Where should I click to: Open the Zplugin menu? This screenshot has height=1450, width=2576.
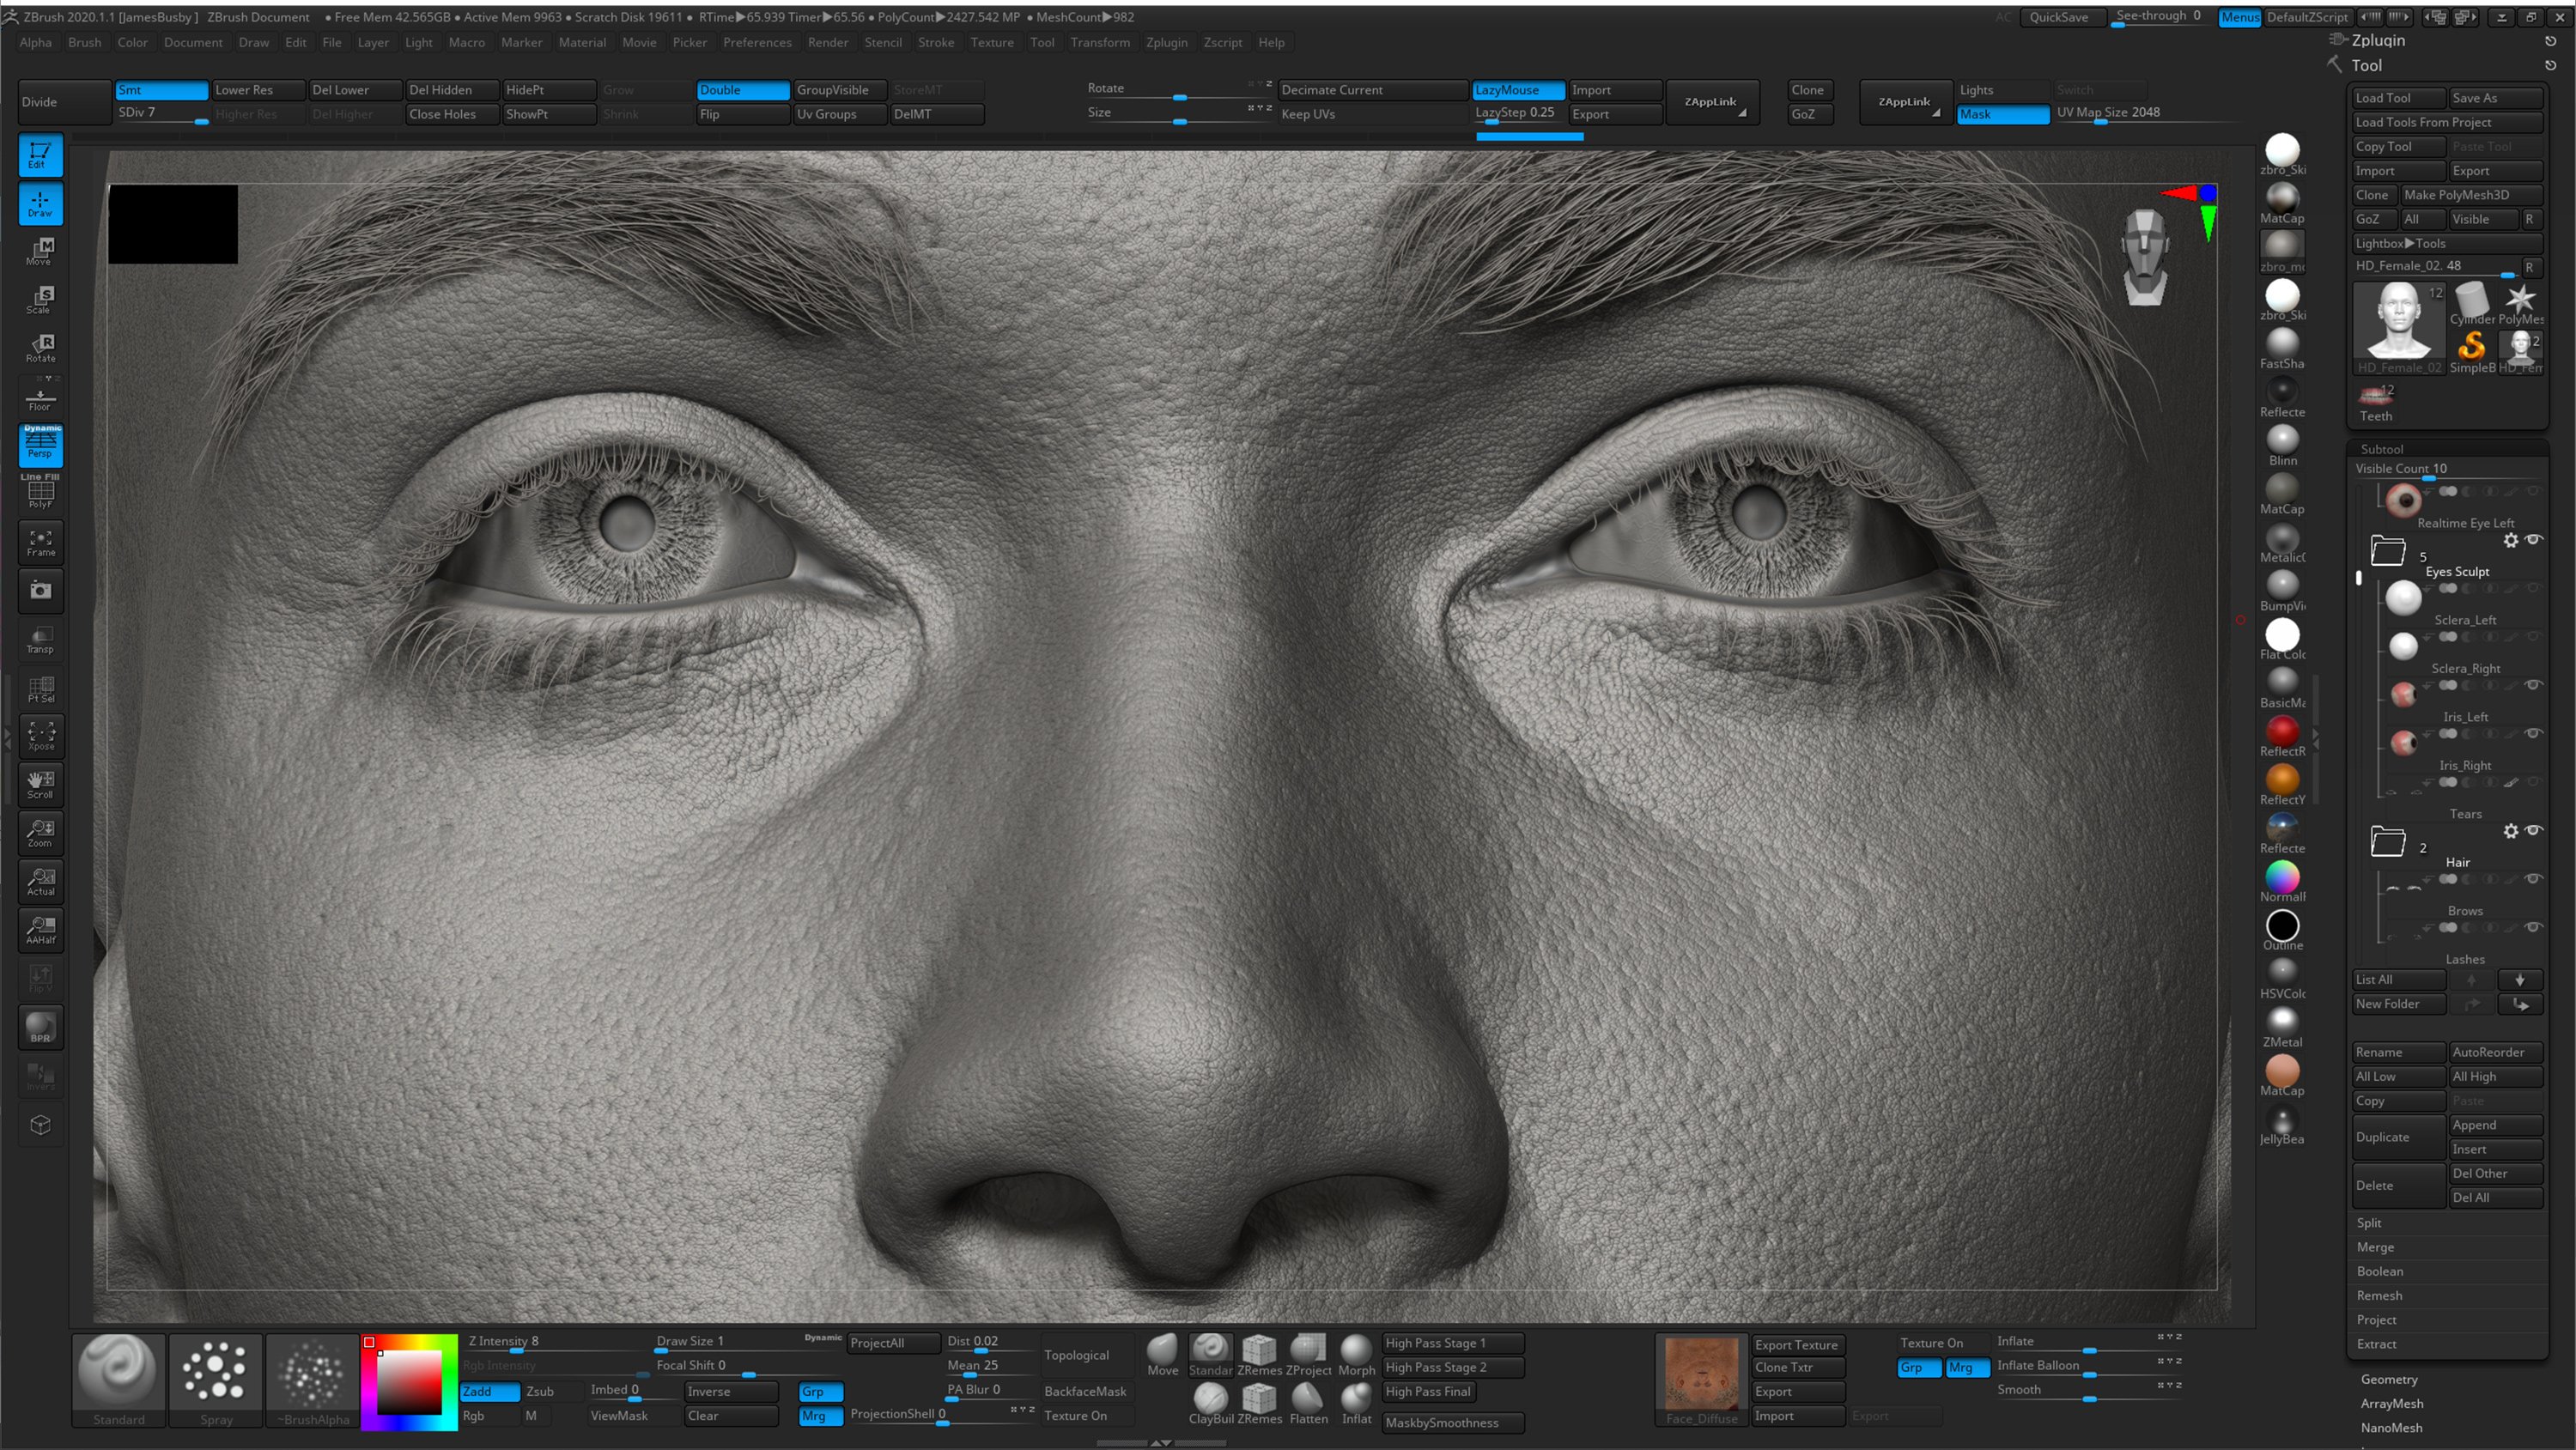[x=1167, y=42]
